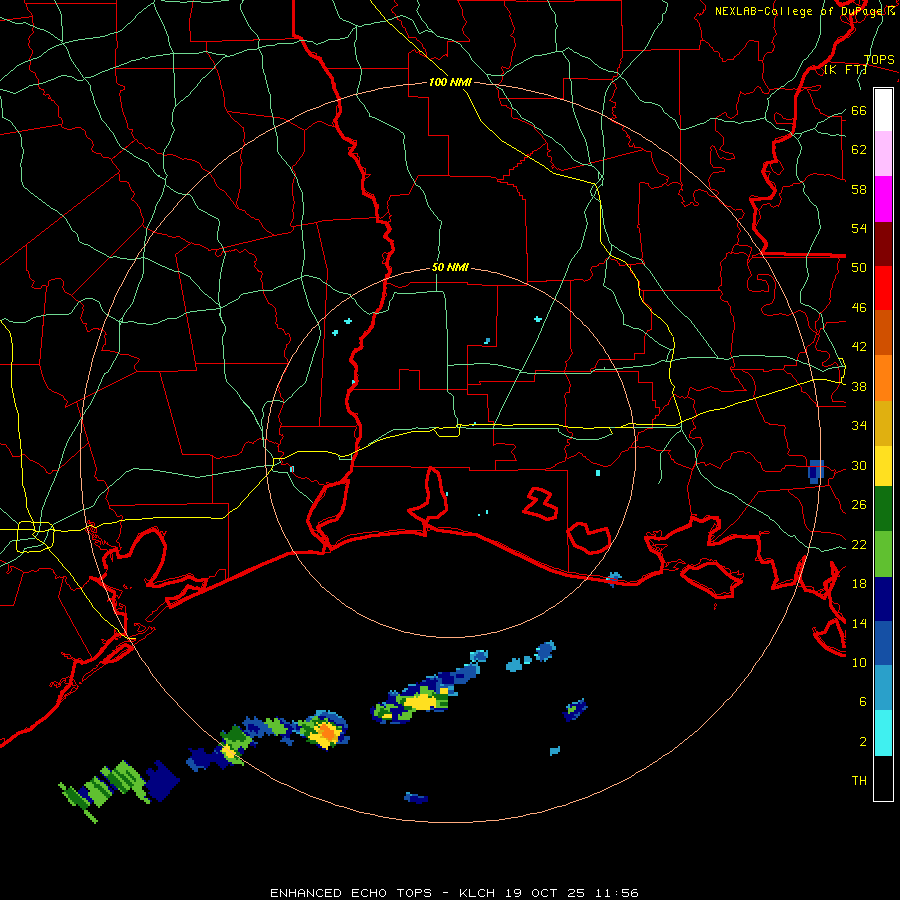Viewport: 900px width, 900px height.
Task: Click the "100 NMI" range ring label
Action: [450, 83]
